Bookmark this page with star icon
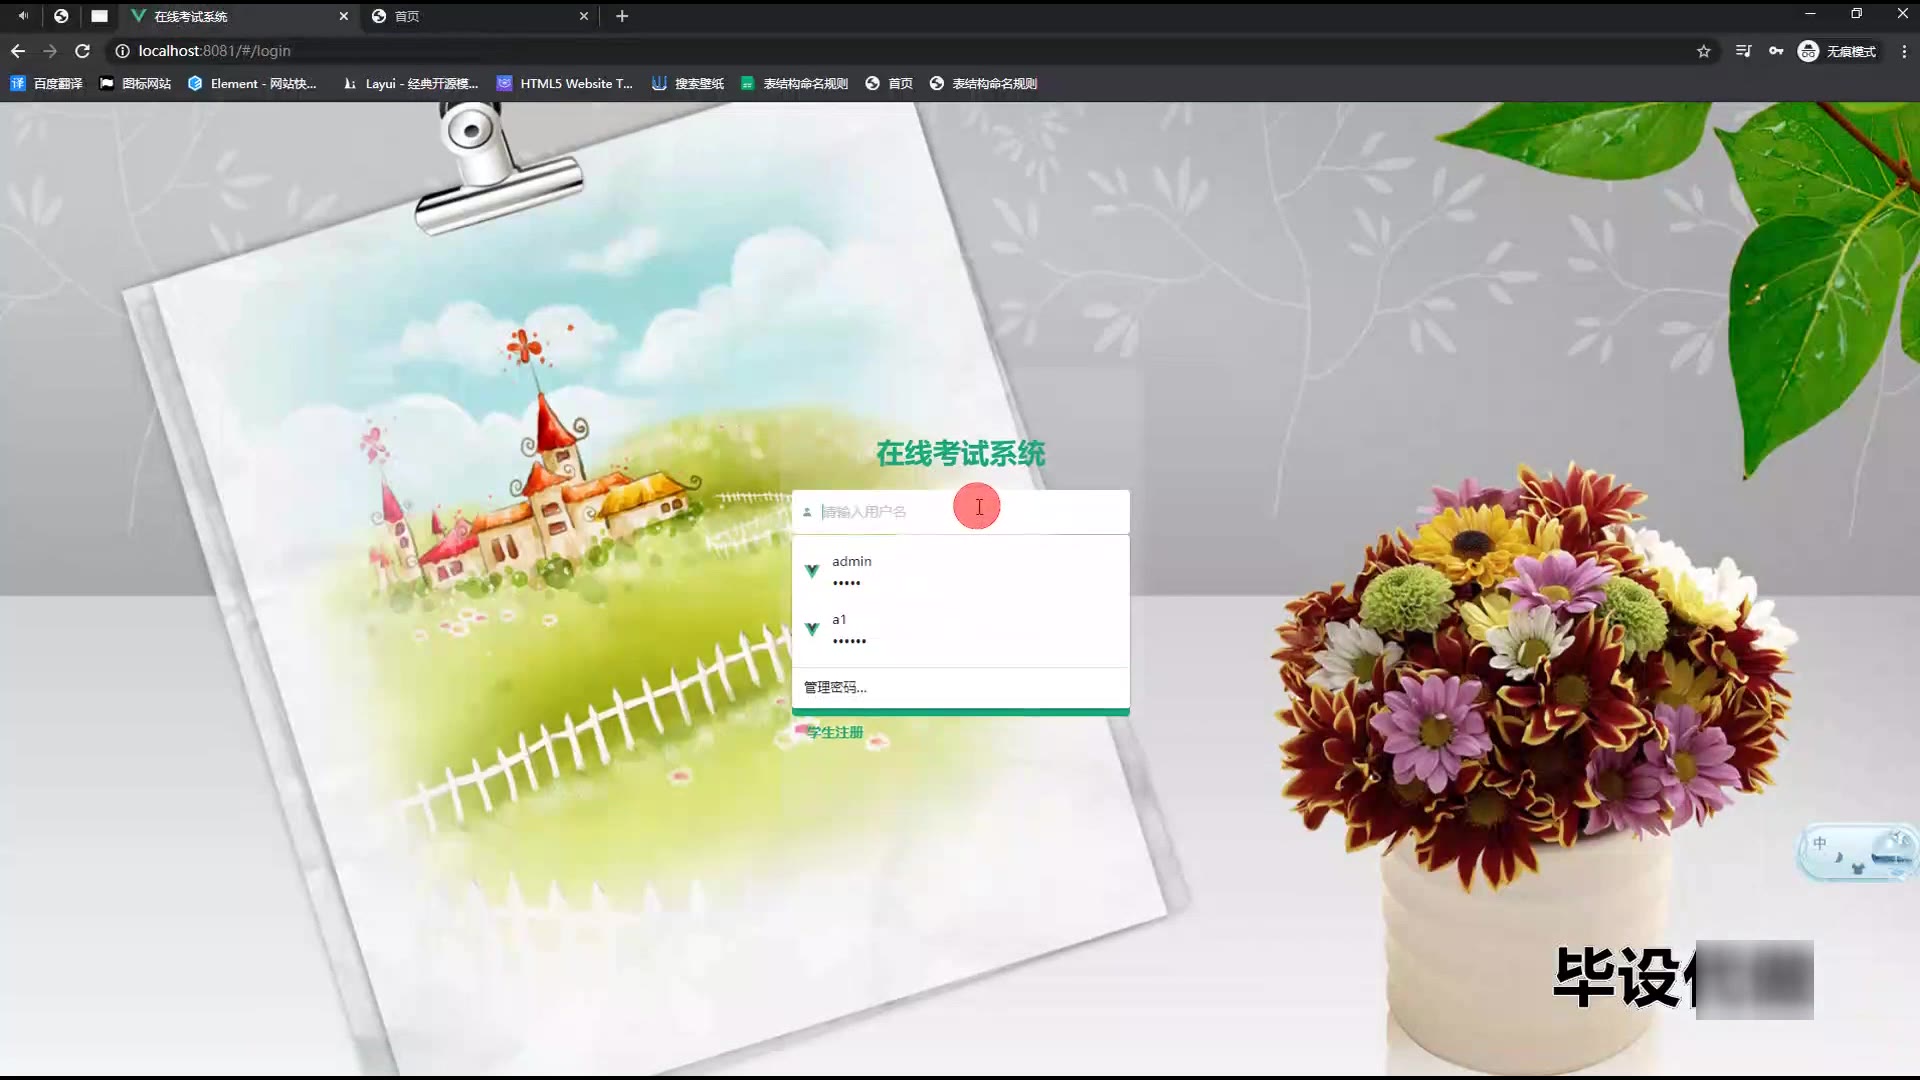 click(x=1704, y=51)
